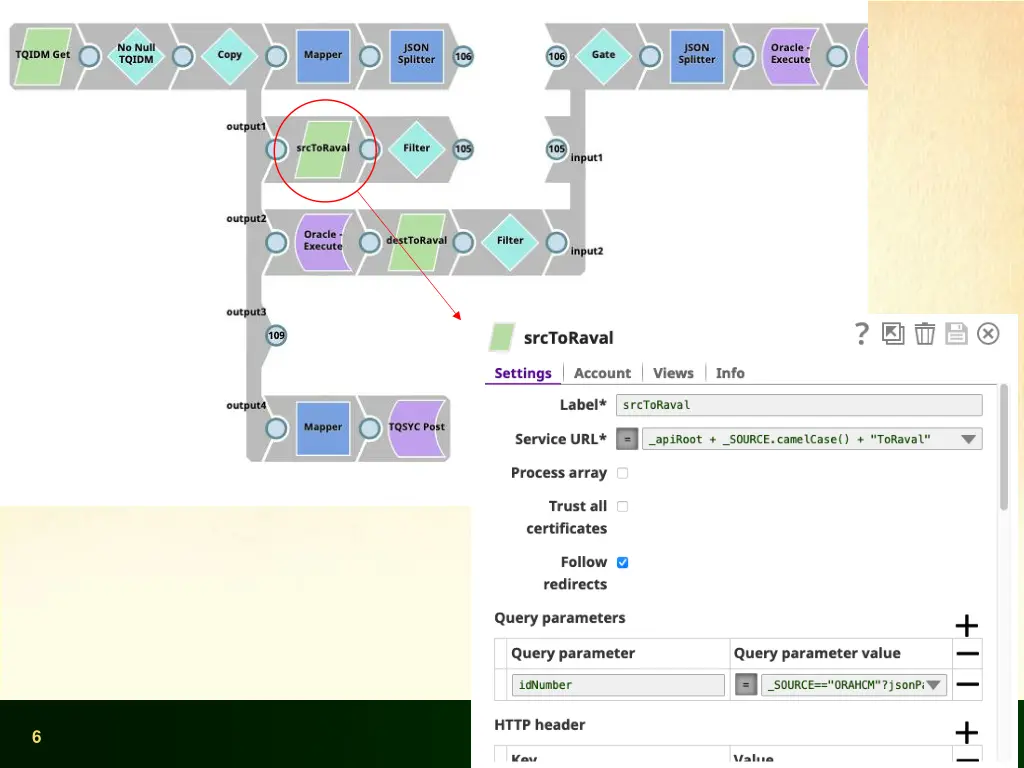Open the Views tab

coord(673,373)
